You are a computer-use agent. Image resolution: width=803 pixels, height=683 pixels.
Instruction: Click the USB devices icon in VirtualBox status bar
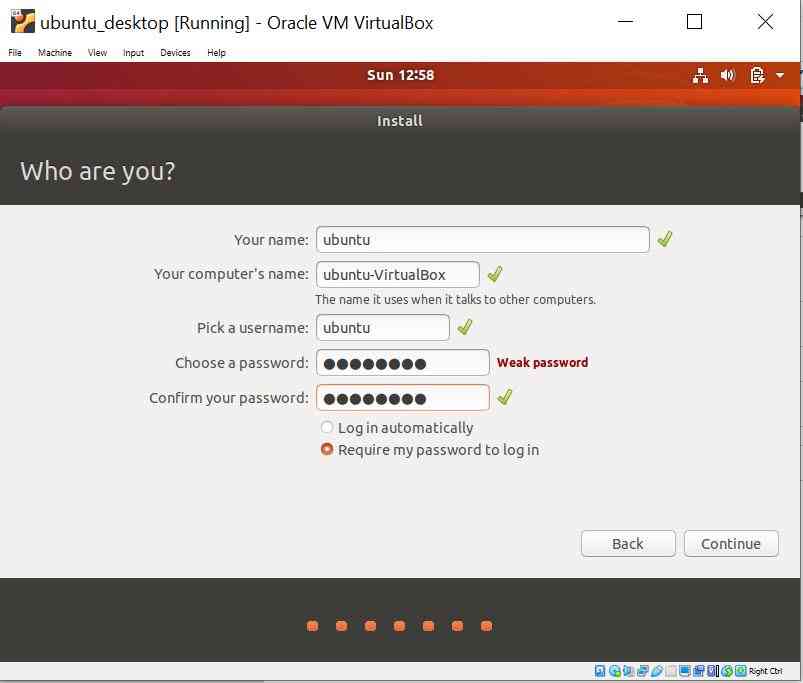658,671
